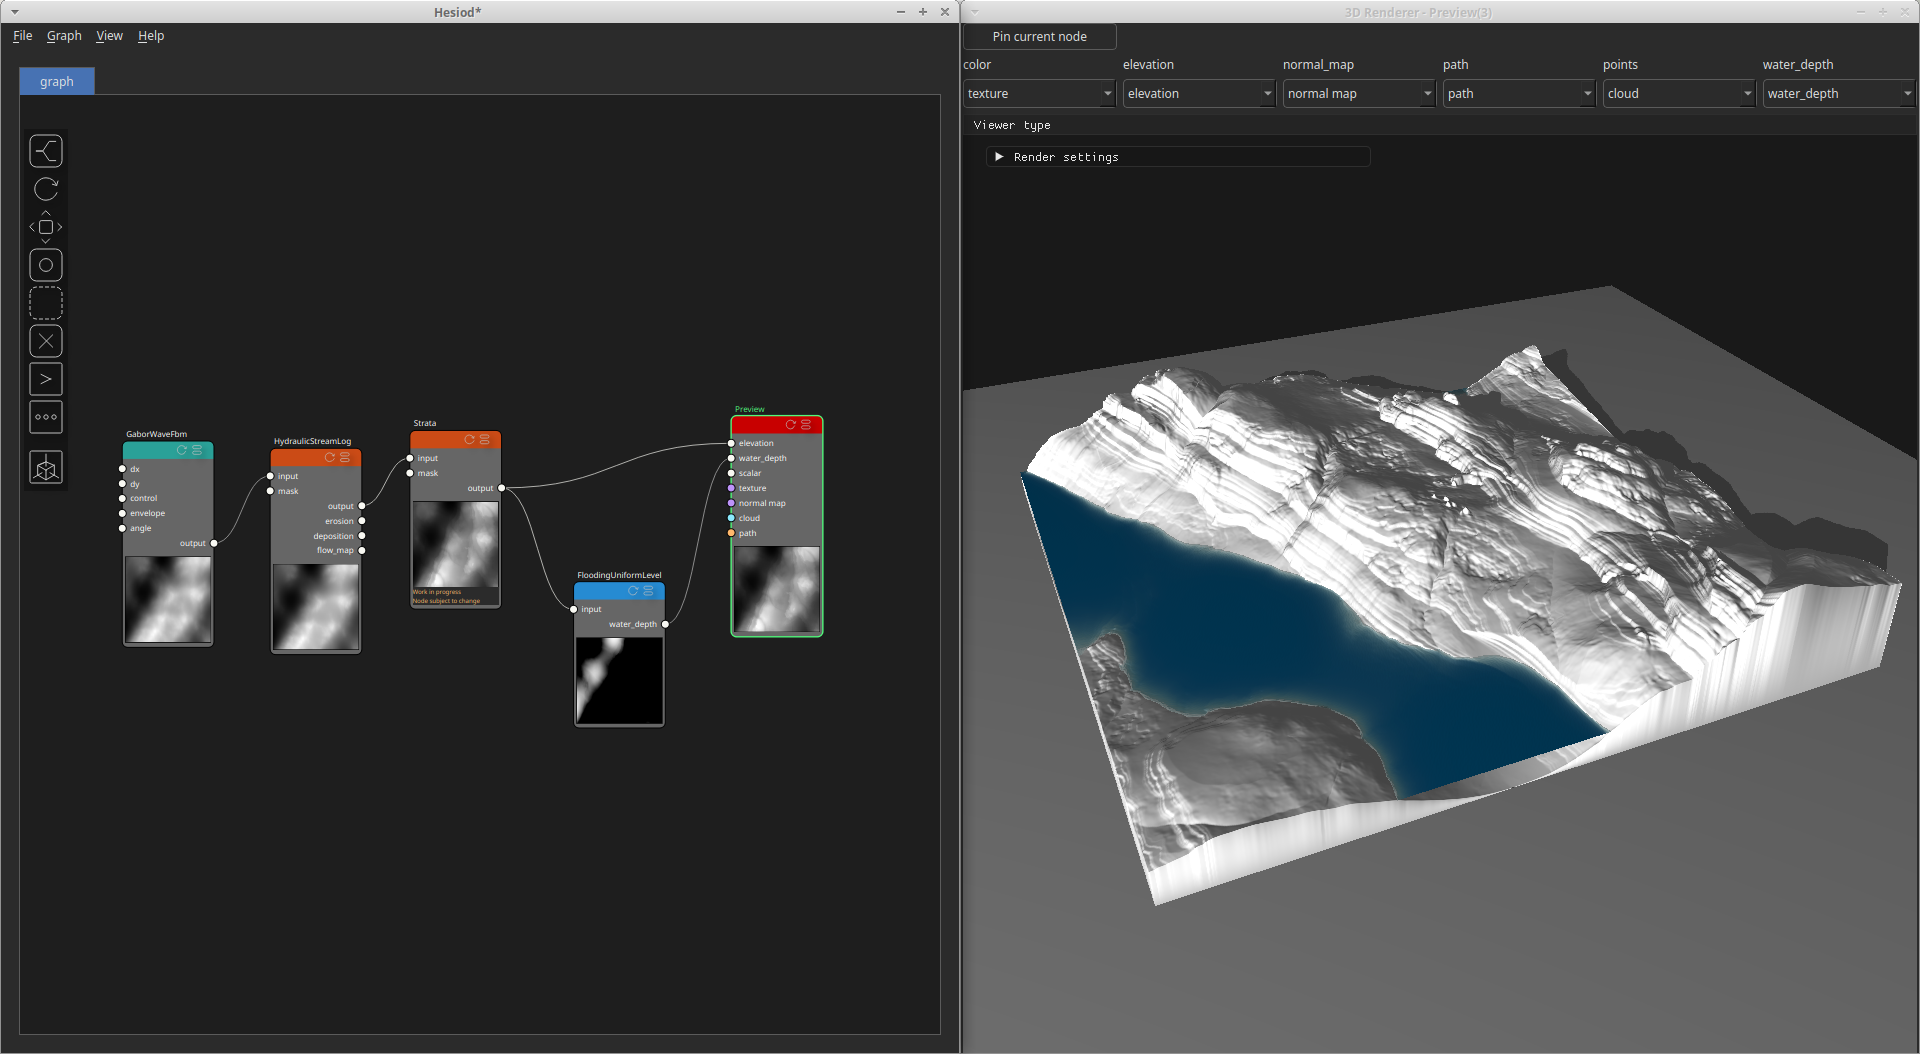Expand the Render settings section
This screenshot has width=1920, height=1054.
[x=1178, y=157]
